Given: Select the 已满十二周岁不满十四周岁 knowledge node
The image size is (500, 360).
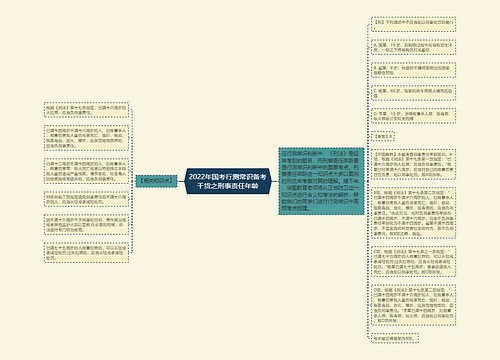Looking at the screenshot, I should coord(86,171).
